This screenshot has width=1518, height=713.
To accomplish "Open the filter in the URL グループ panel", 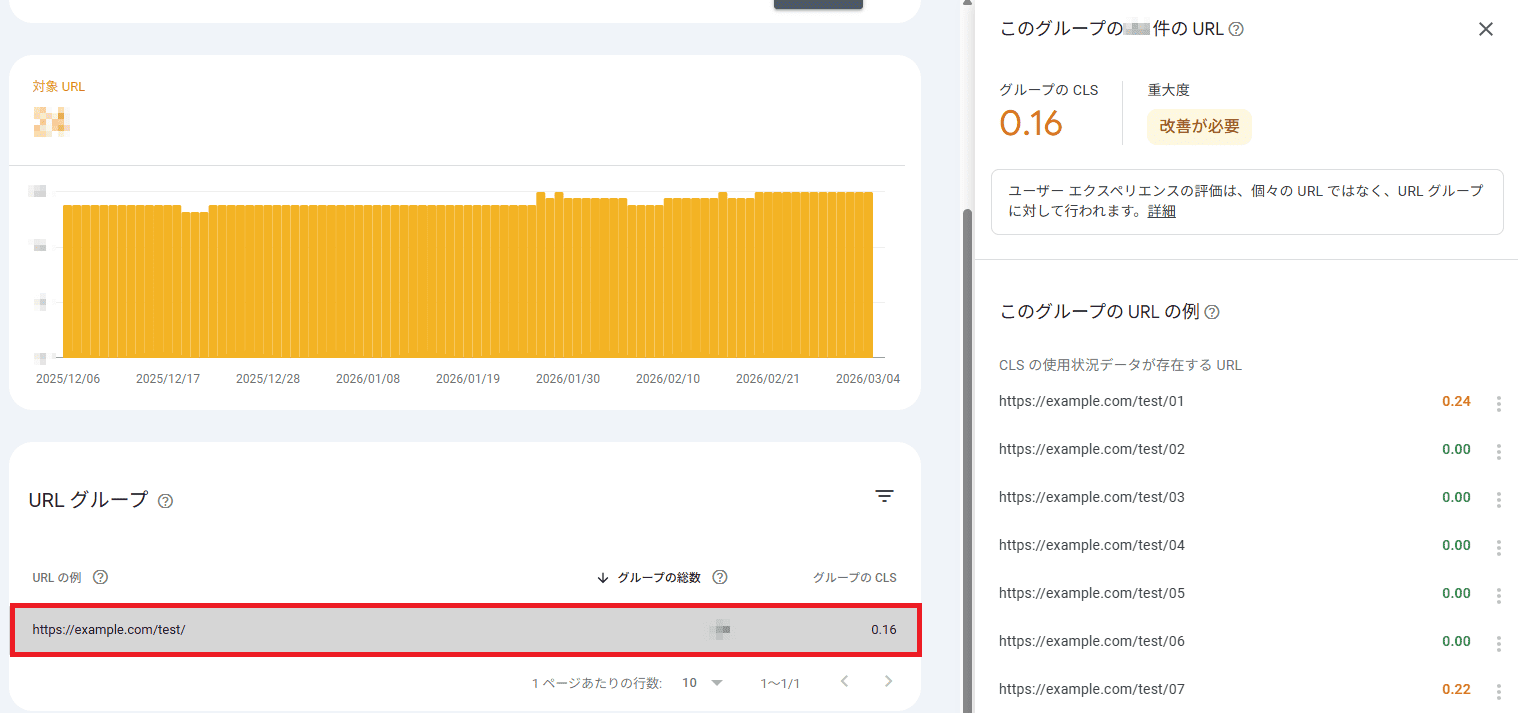I will (884, 496).
